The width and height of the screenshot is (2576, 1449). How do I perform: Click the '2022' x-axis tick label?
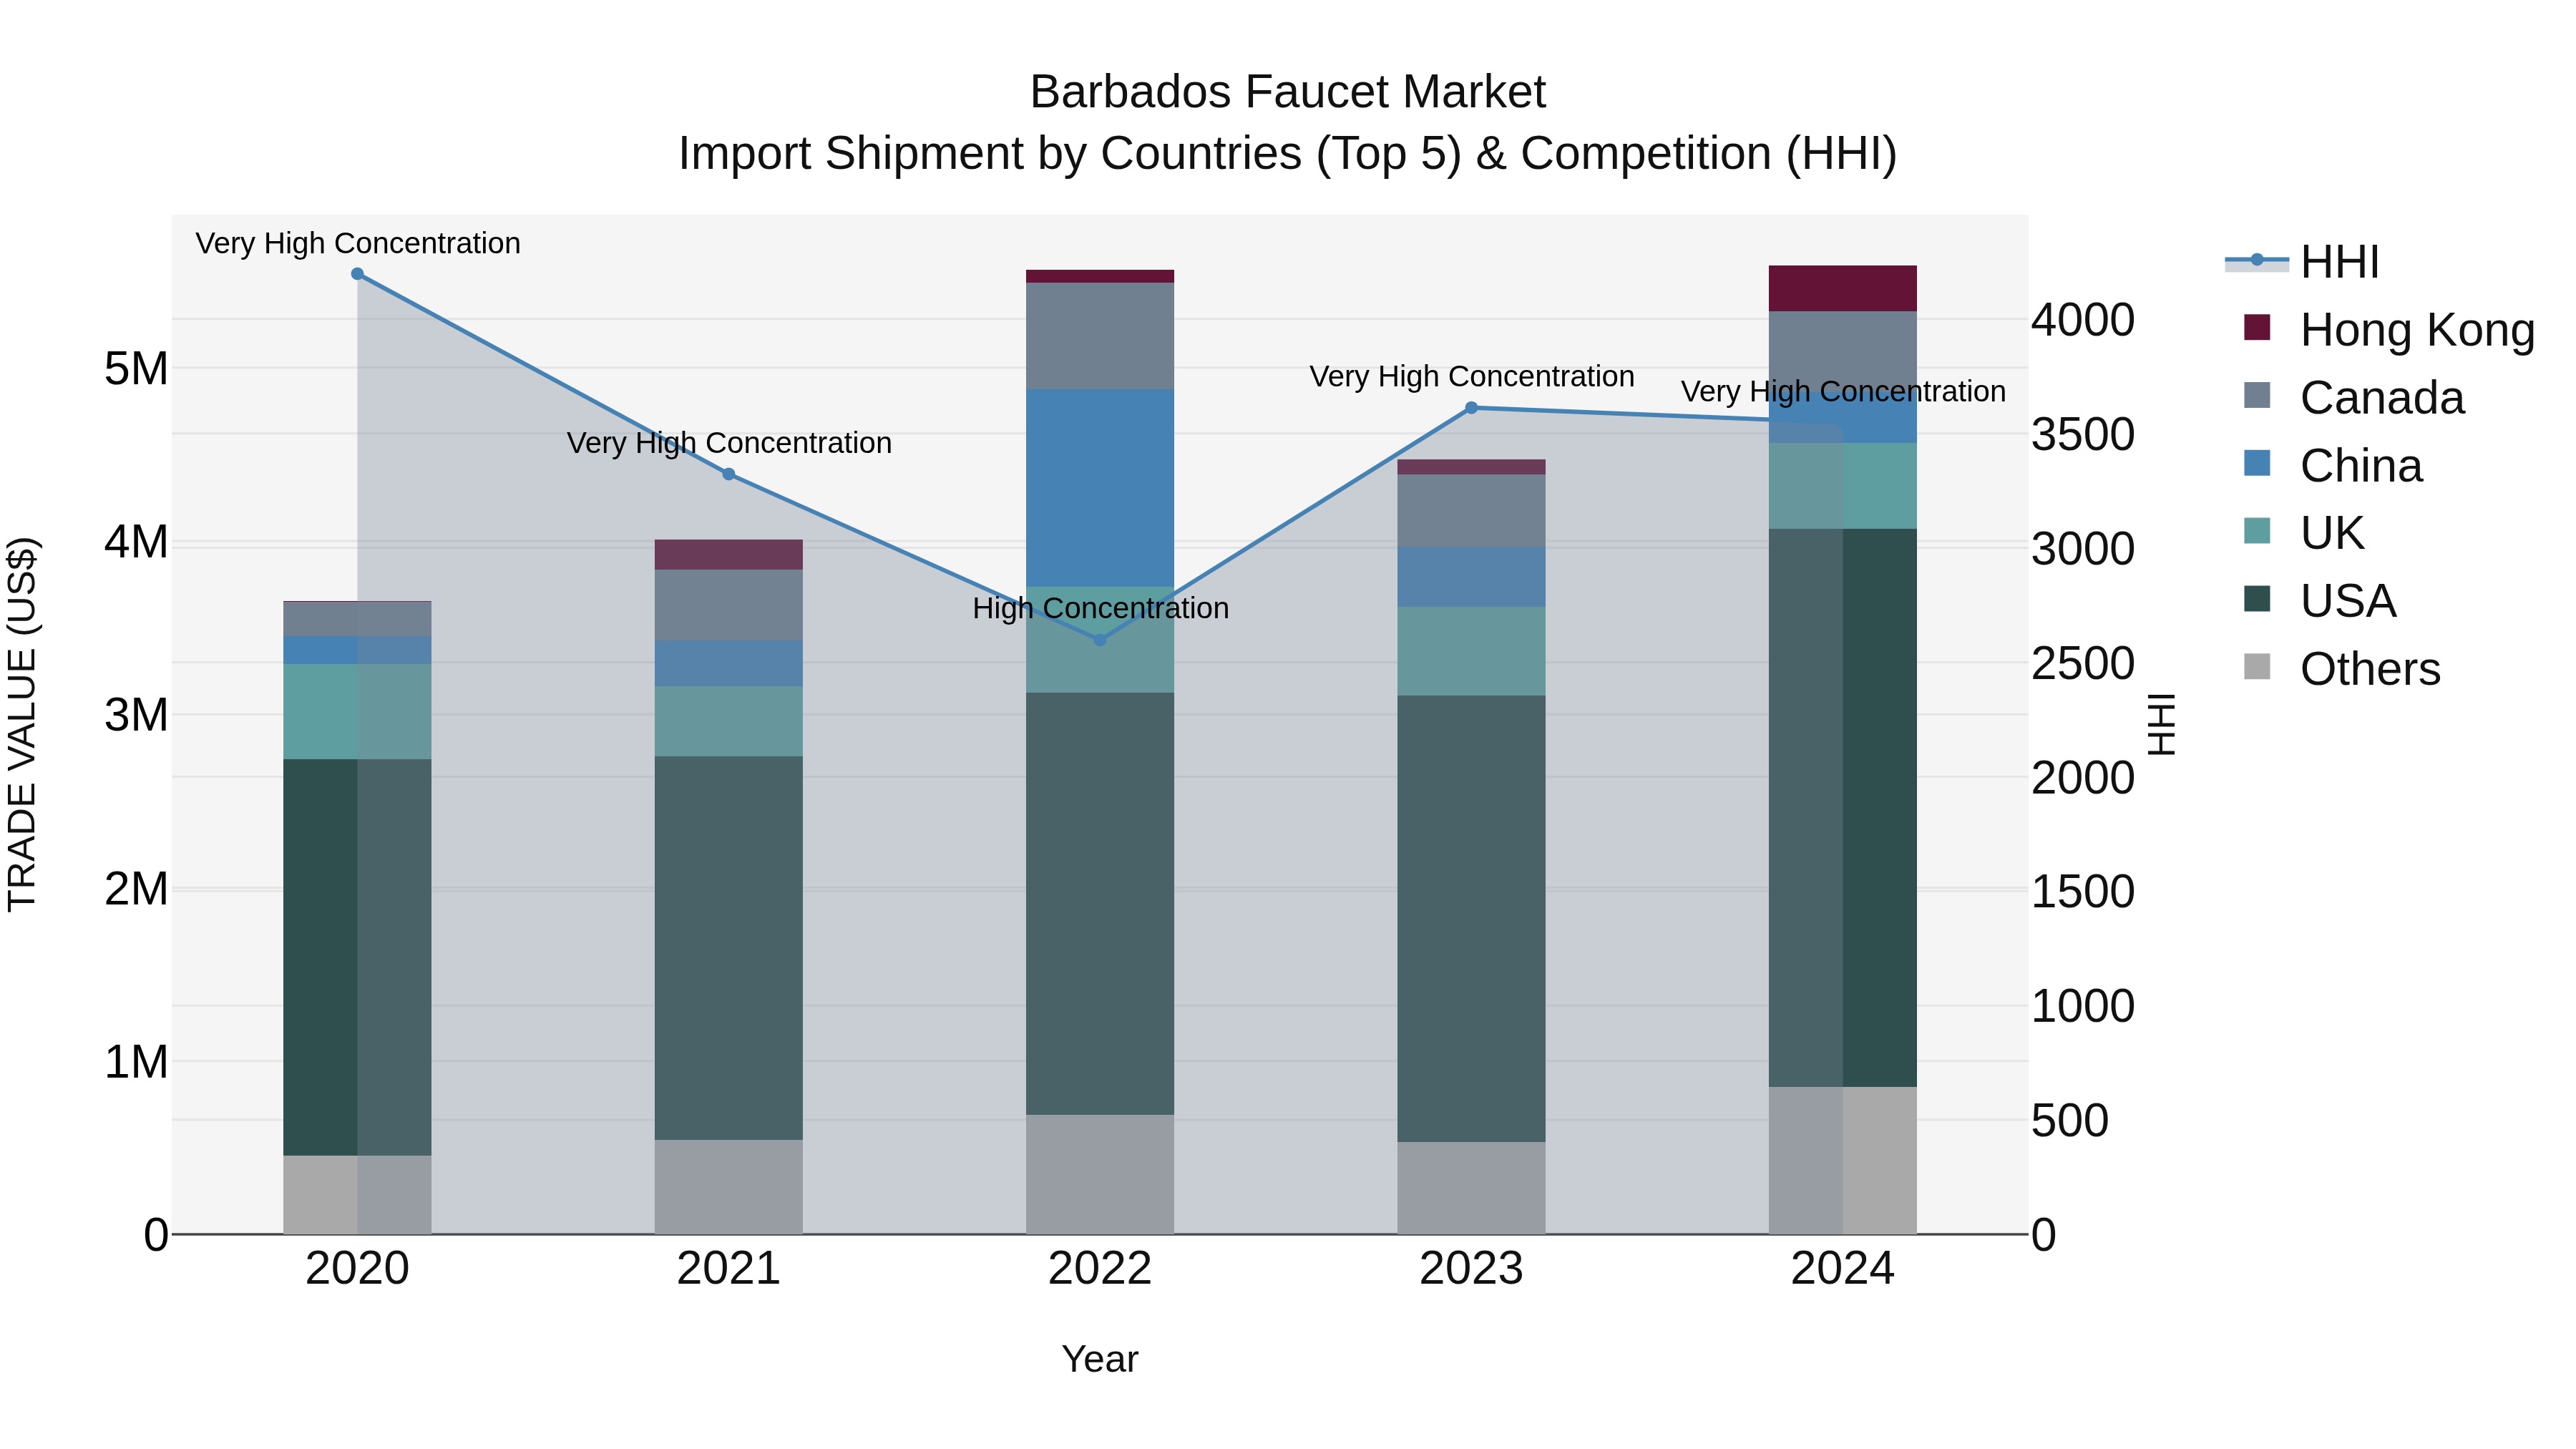pos(1100,1269)
